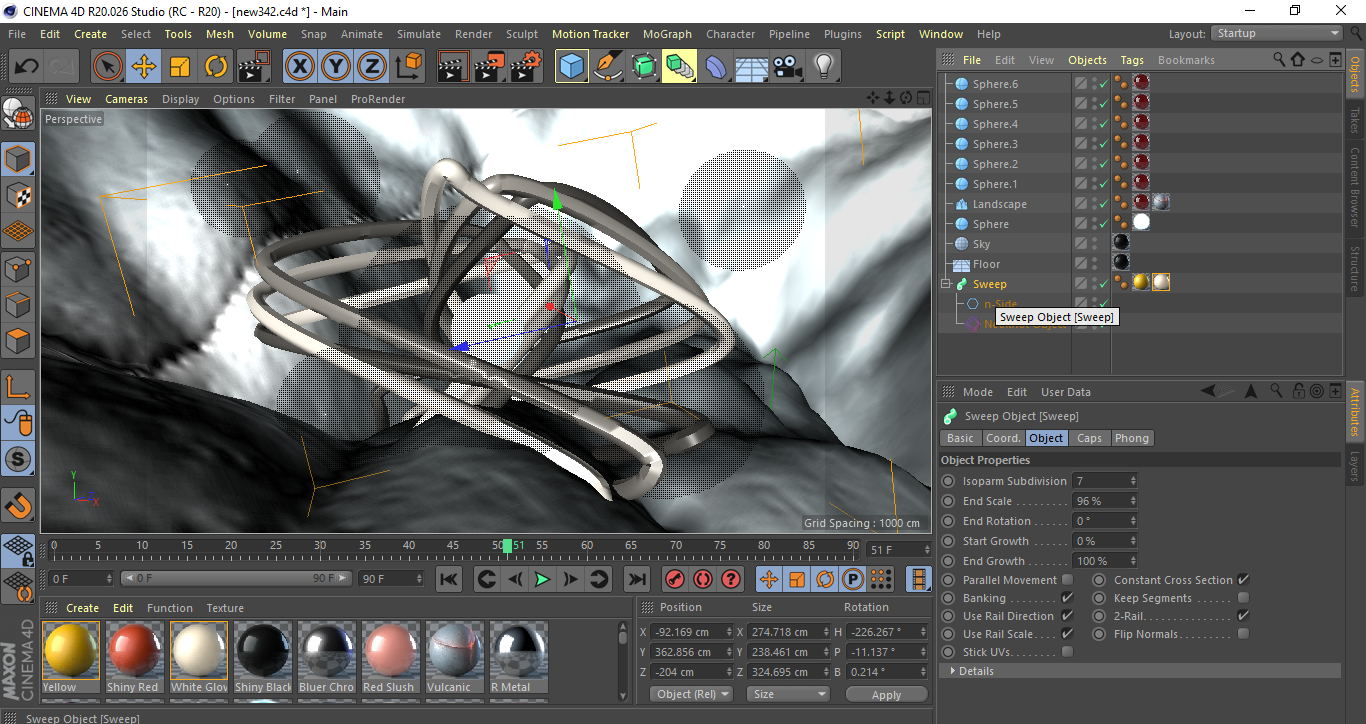Uncheck the Use Rail Scale checkbox
This screenshot has width=1366, height=724.
pos(1067,634)
